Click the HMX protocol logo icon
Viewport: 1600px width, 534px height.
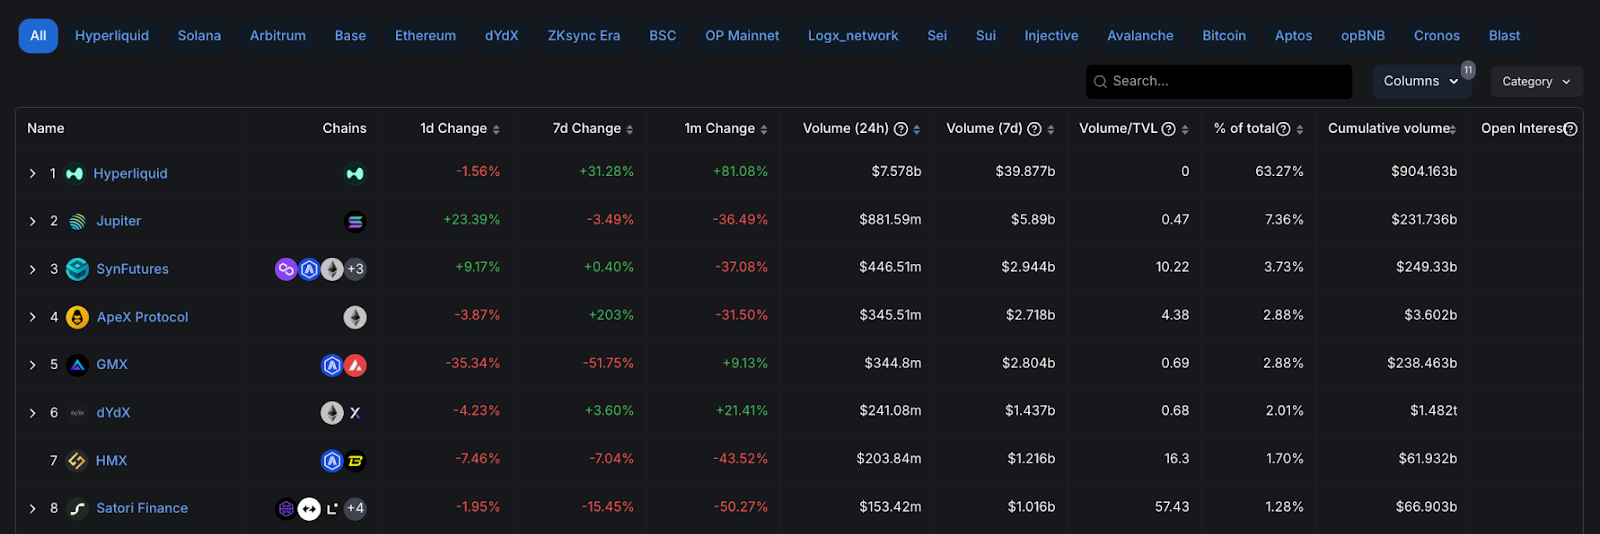tap(77, 461)
